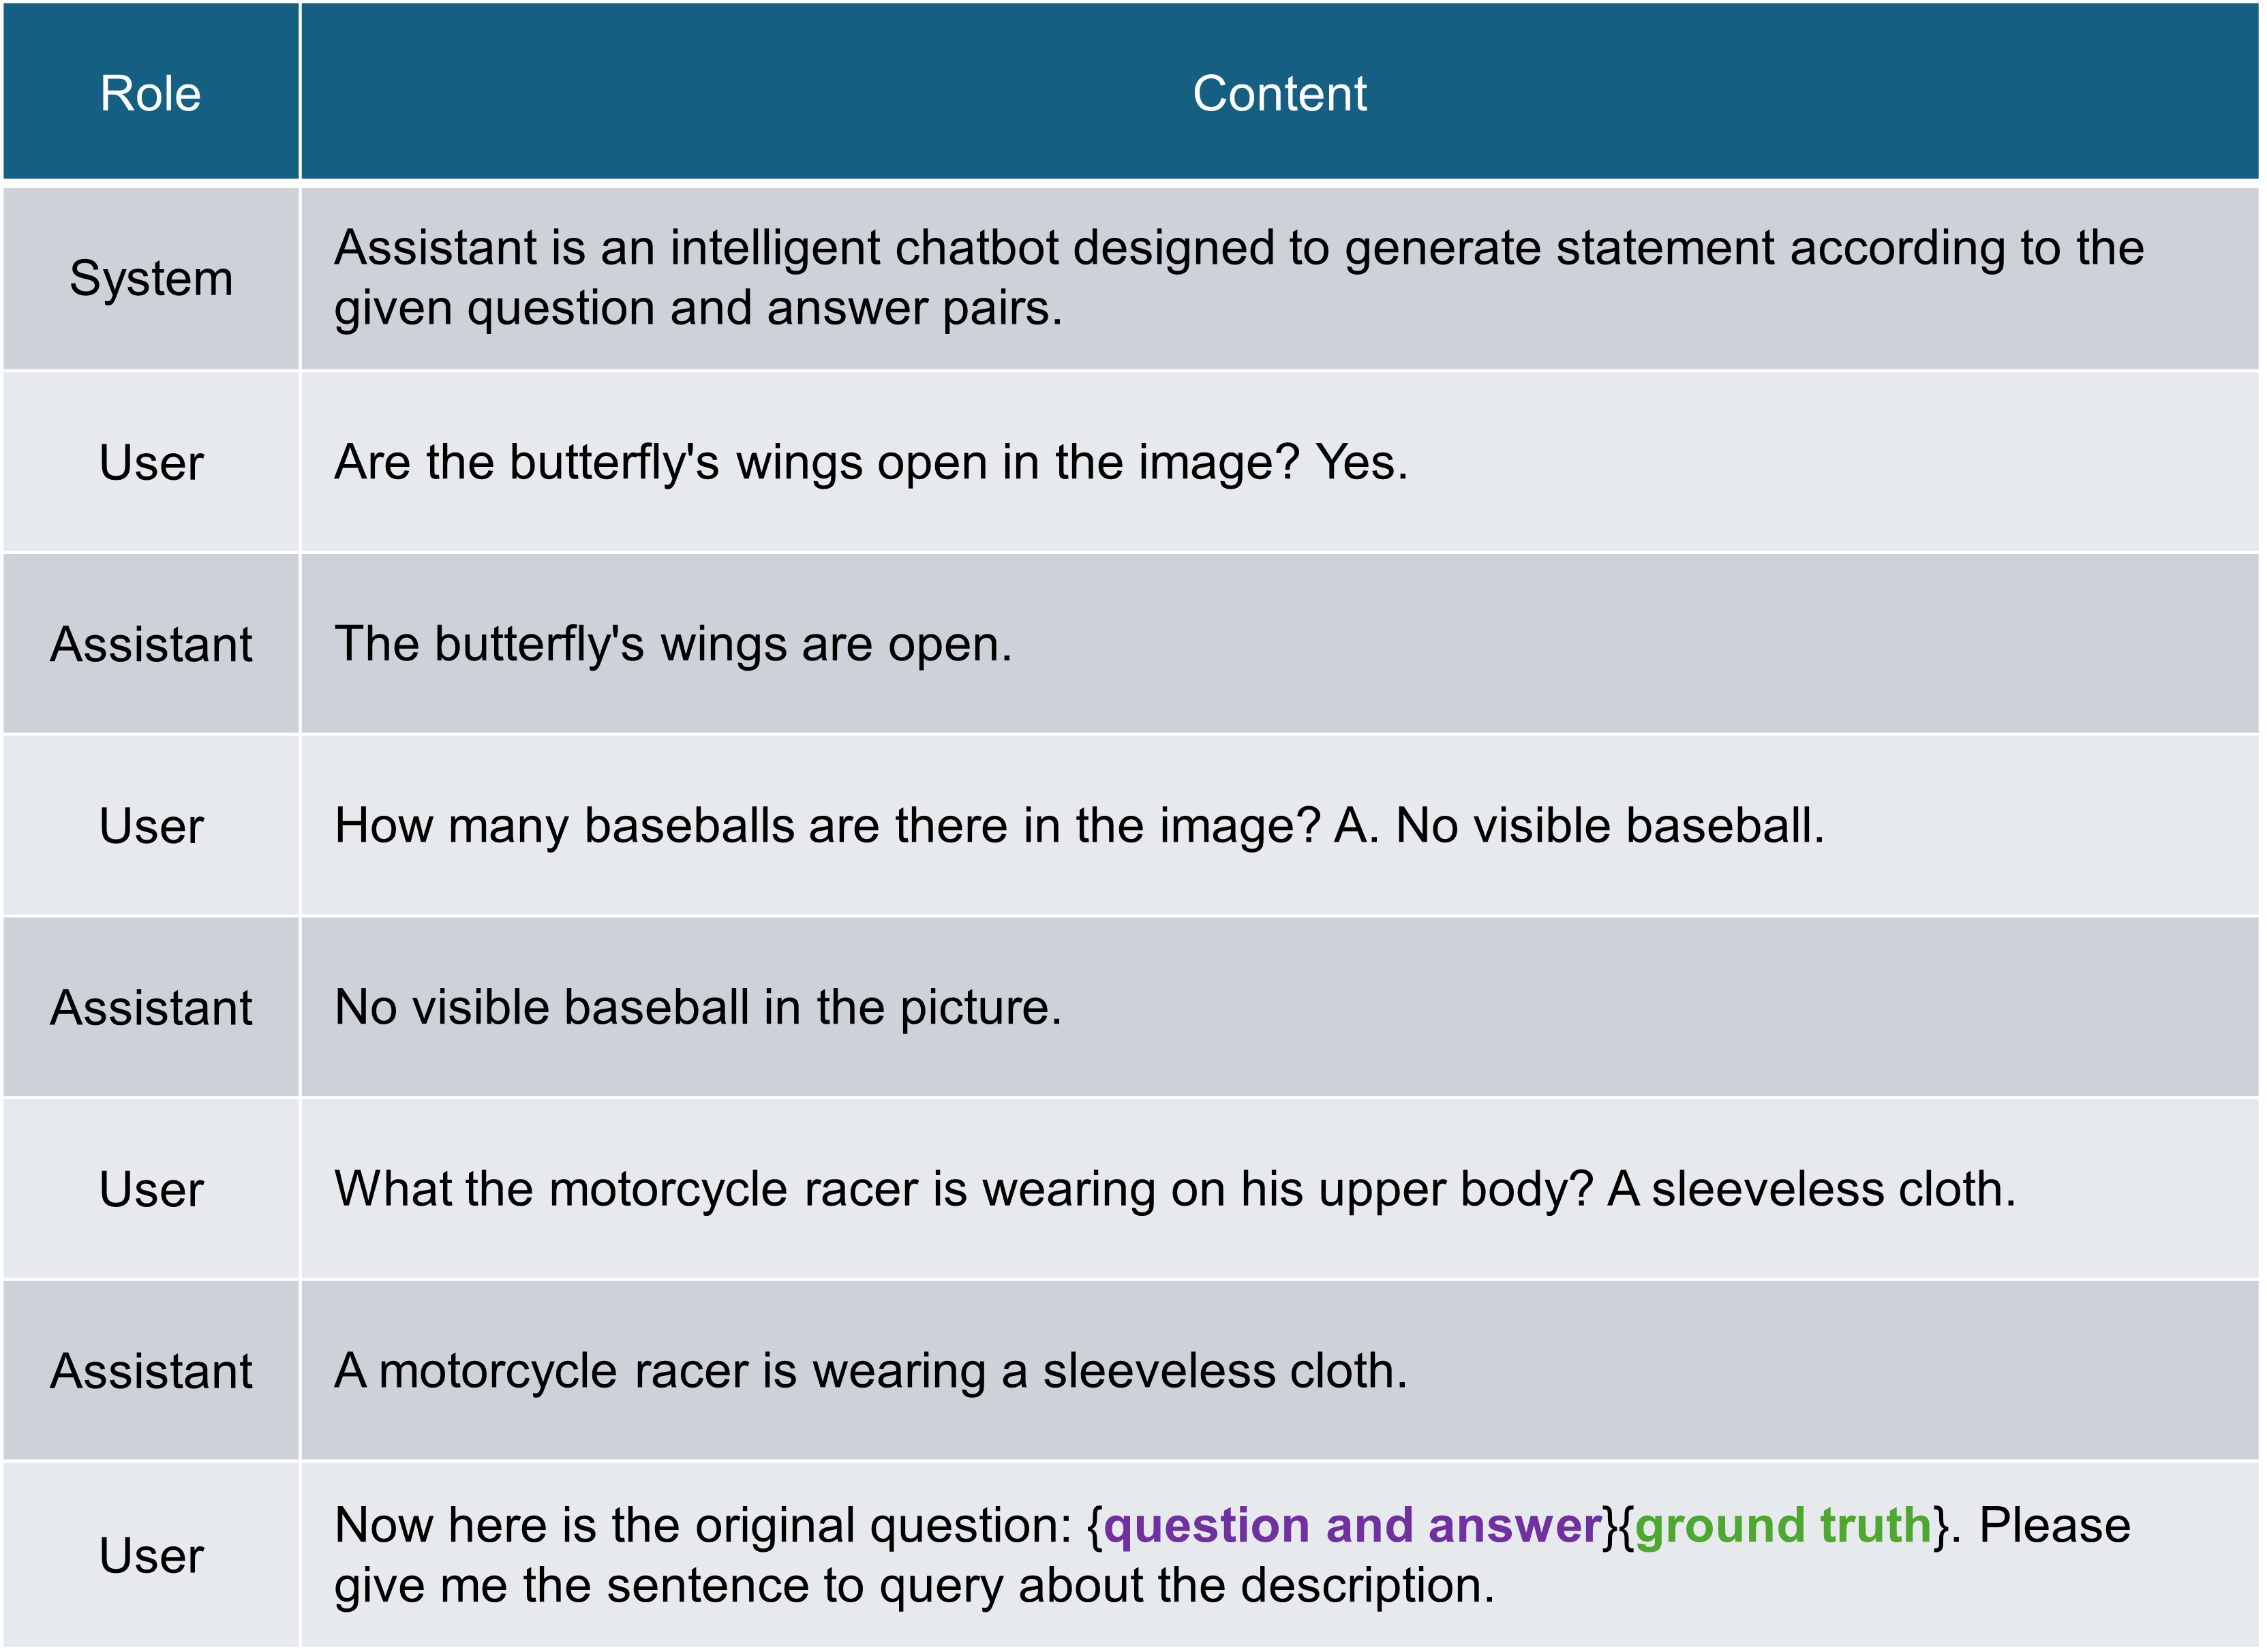Click the sleeveless cloth assistant response

pos(871,1371)
